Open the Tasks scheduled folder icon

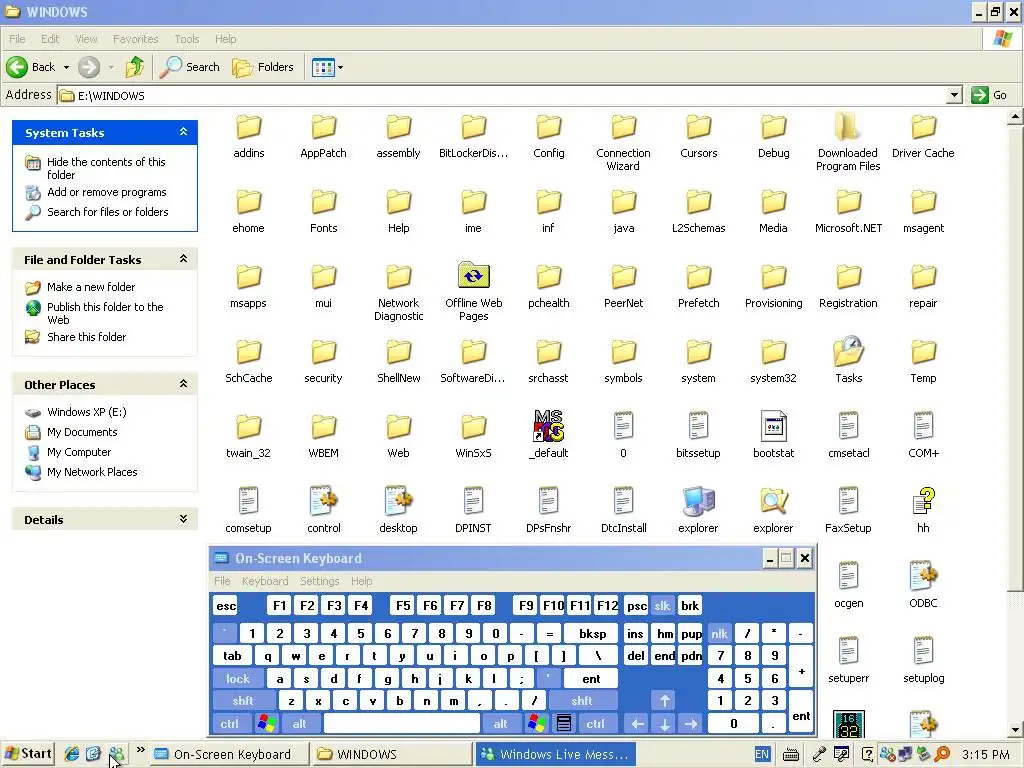[848, 351]
